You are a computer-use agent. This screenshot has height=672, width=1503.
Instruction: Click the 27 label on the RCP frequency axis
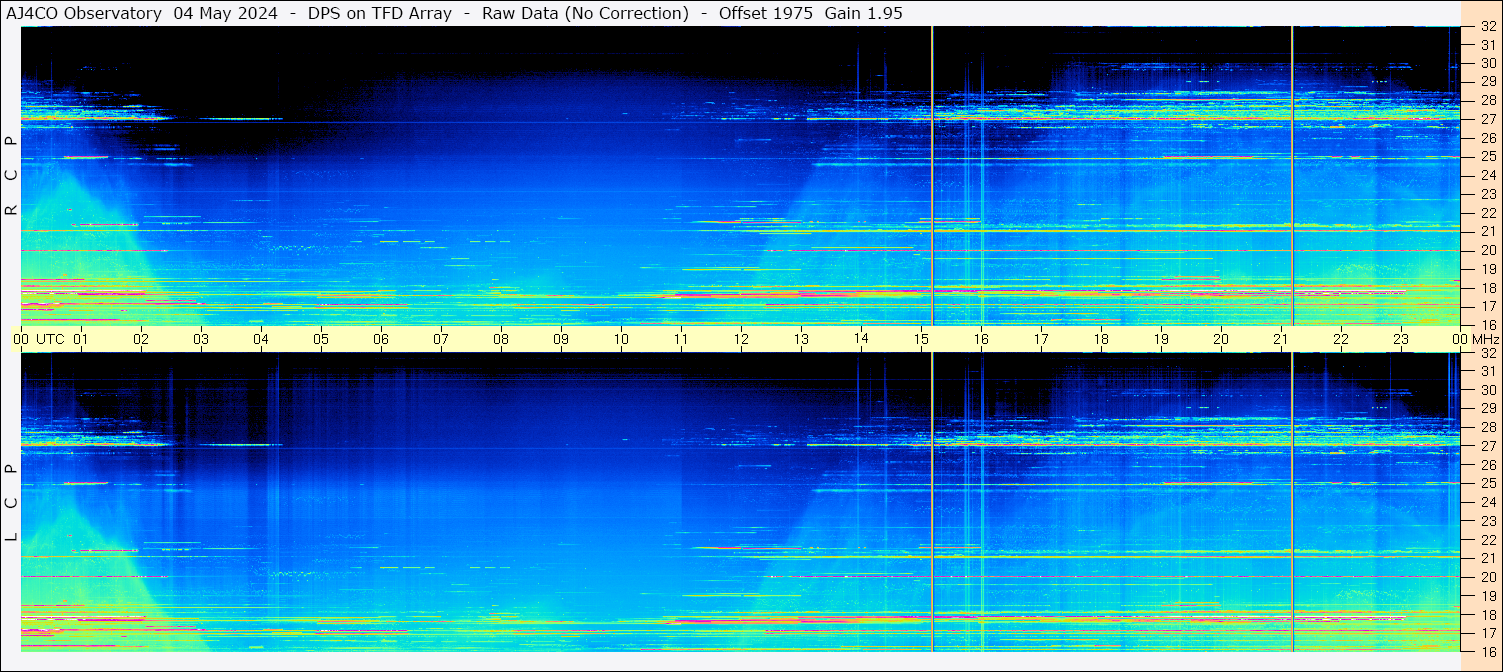click(1487, 119)
